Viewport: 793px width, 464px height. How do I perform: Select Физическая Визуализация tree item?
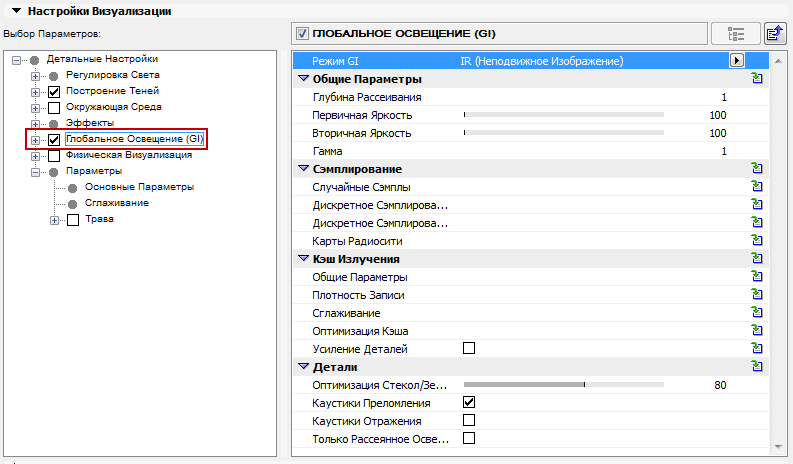coord(128,155)
